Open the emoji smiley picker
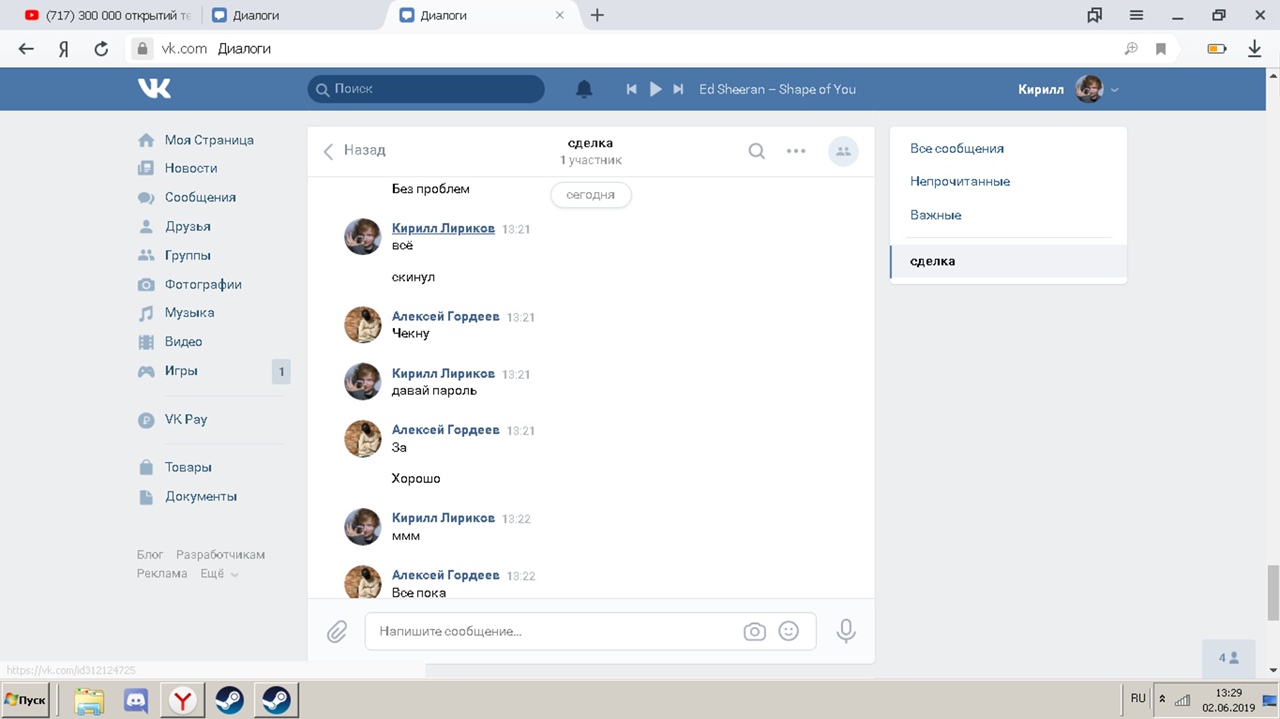 tap(789, 632)
